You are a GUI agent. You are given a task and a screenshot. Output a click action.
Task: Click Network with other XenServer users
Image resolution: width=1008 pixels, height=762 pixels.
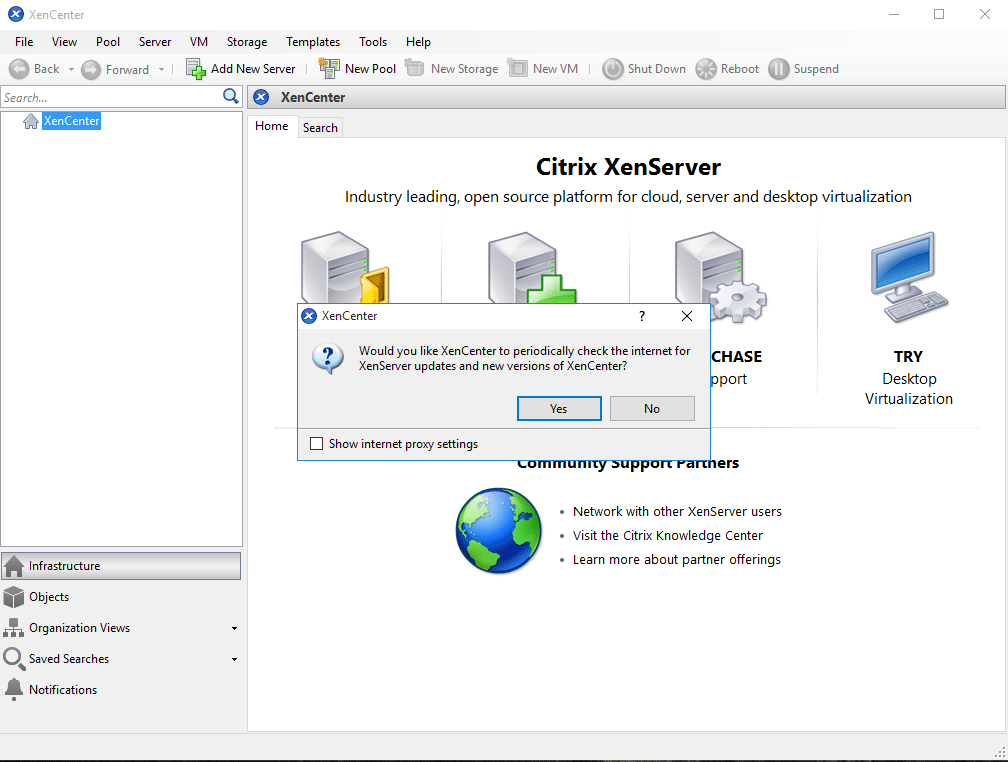tap(677, 511)
